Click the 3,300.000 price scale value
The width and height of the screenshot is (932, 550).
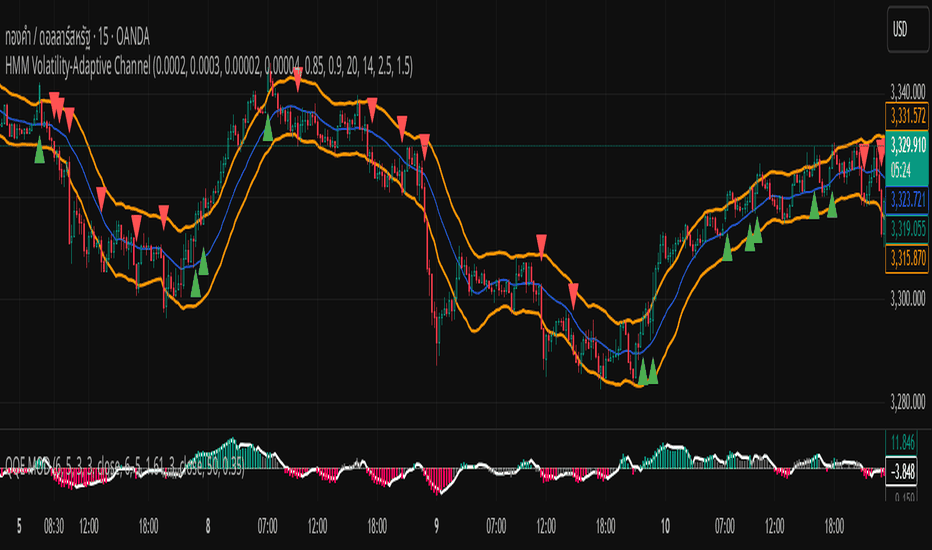(x=908, y=298)
